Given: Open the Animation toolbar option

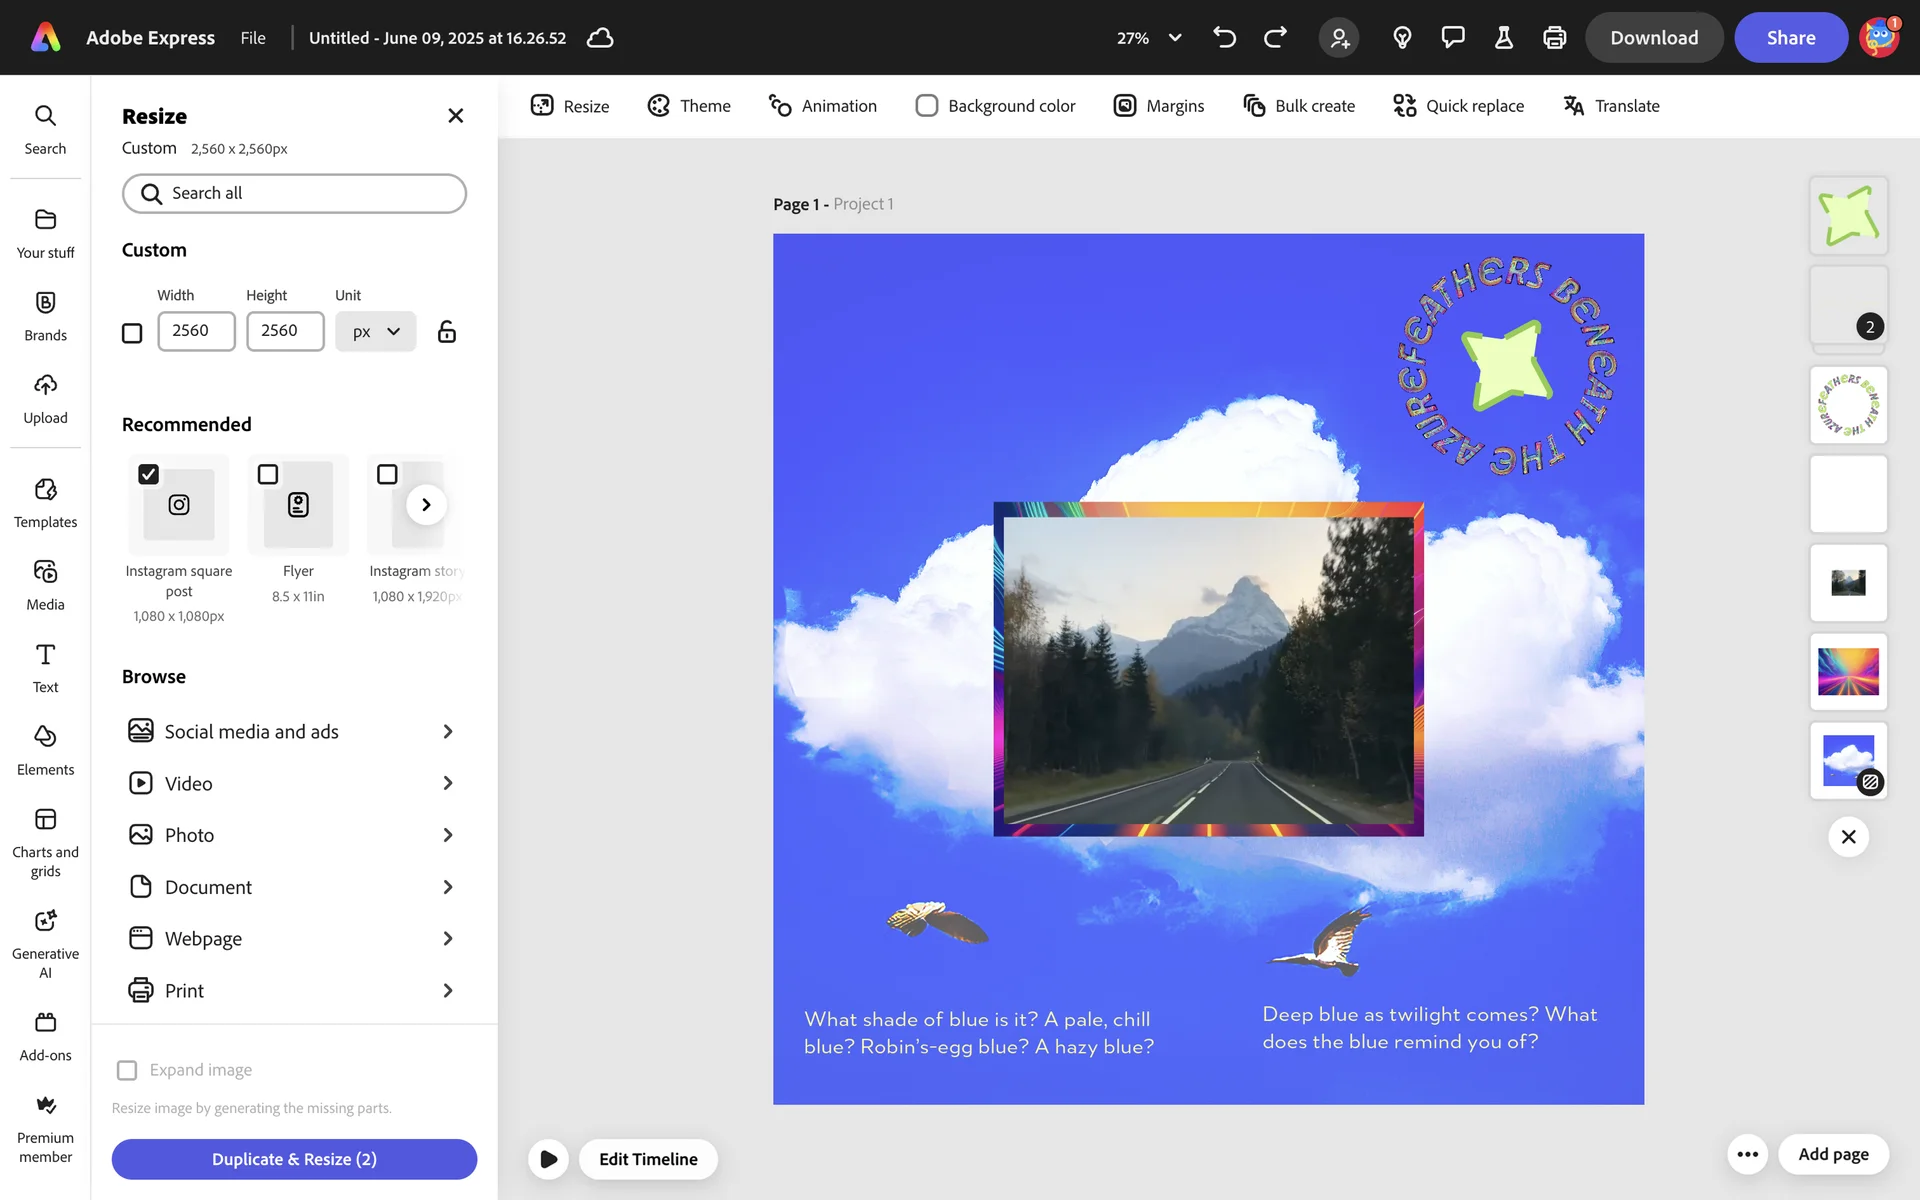Looking at the screenshot, I should click(x=822, y=106).
